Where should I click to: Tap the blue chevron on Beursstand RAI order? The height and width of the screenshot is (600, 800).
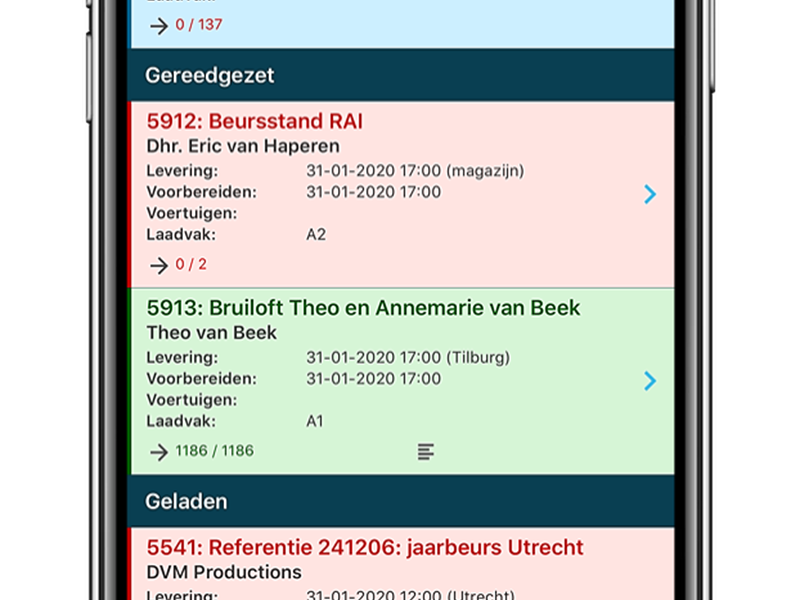point(649,195)
